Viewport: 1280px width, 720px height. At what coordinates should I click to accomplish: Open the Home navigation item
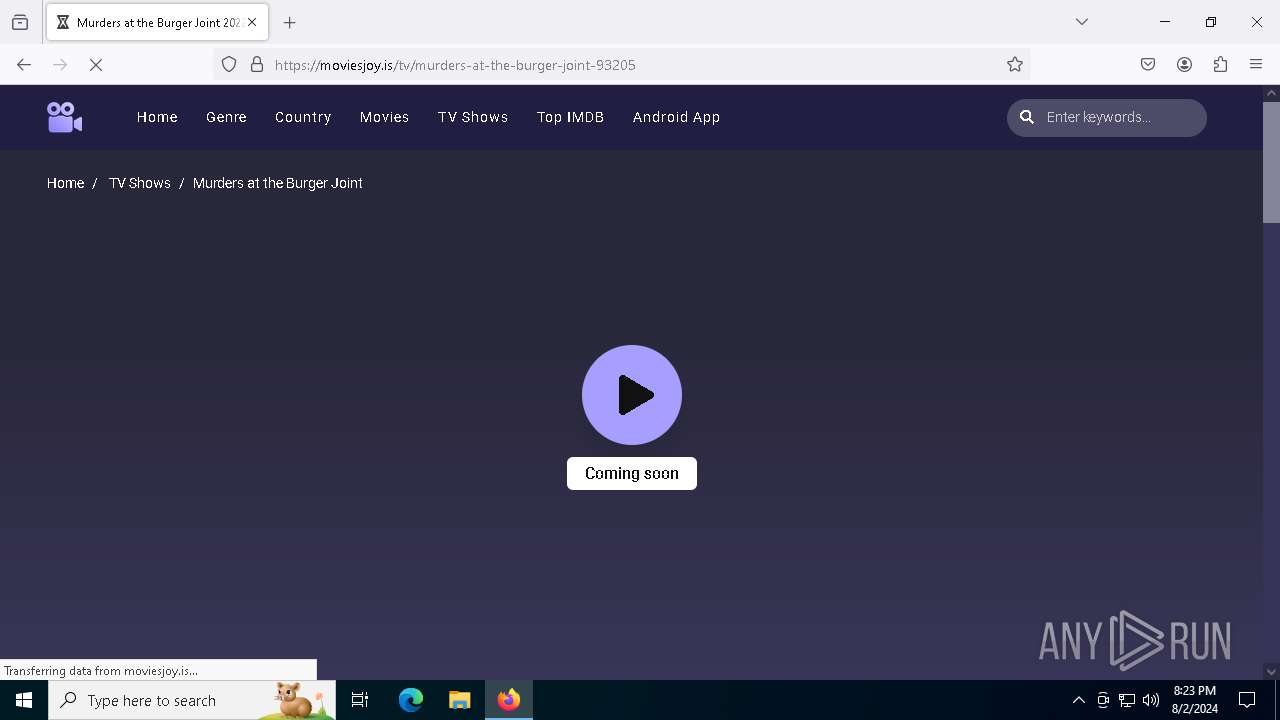click(x=157, y=117)
